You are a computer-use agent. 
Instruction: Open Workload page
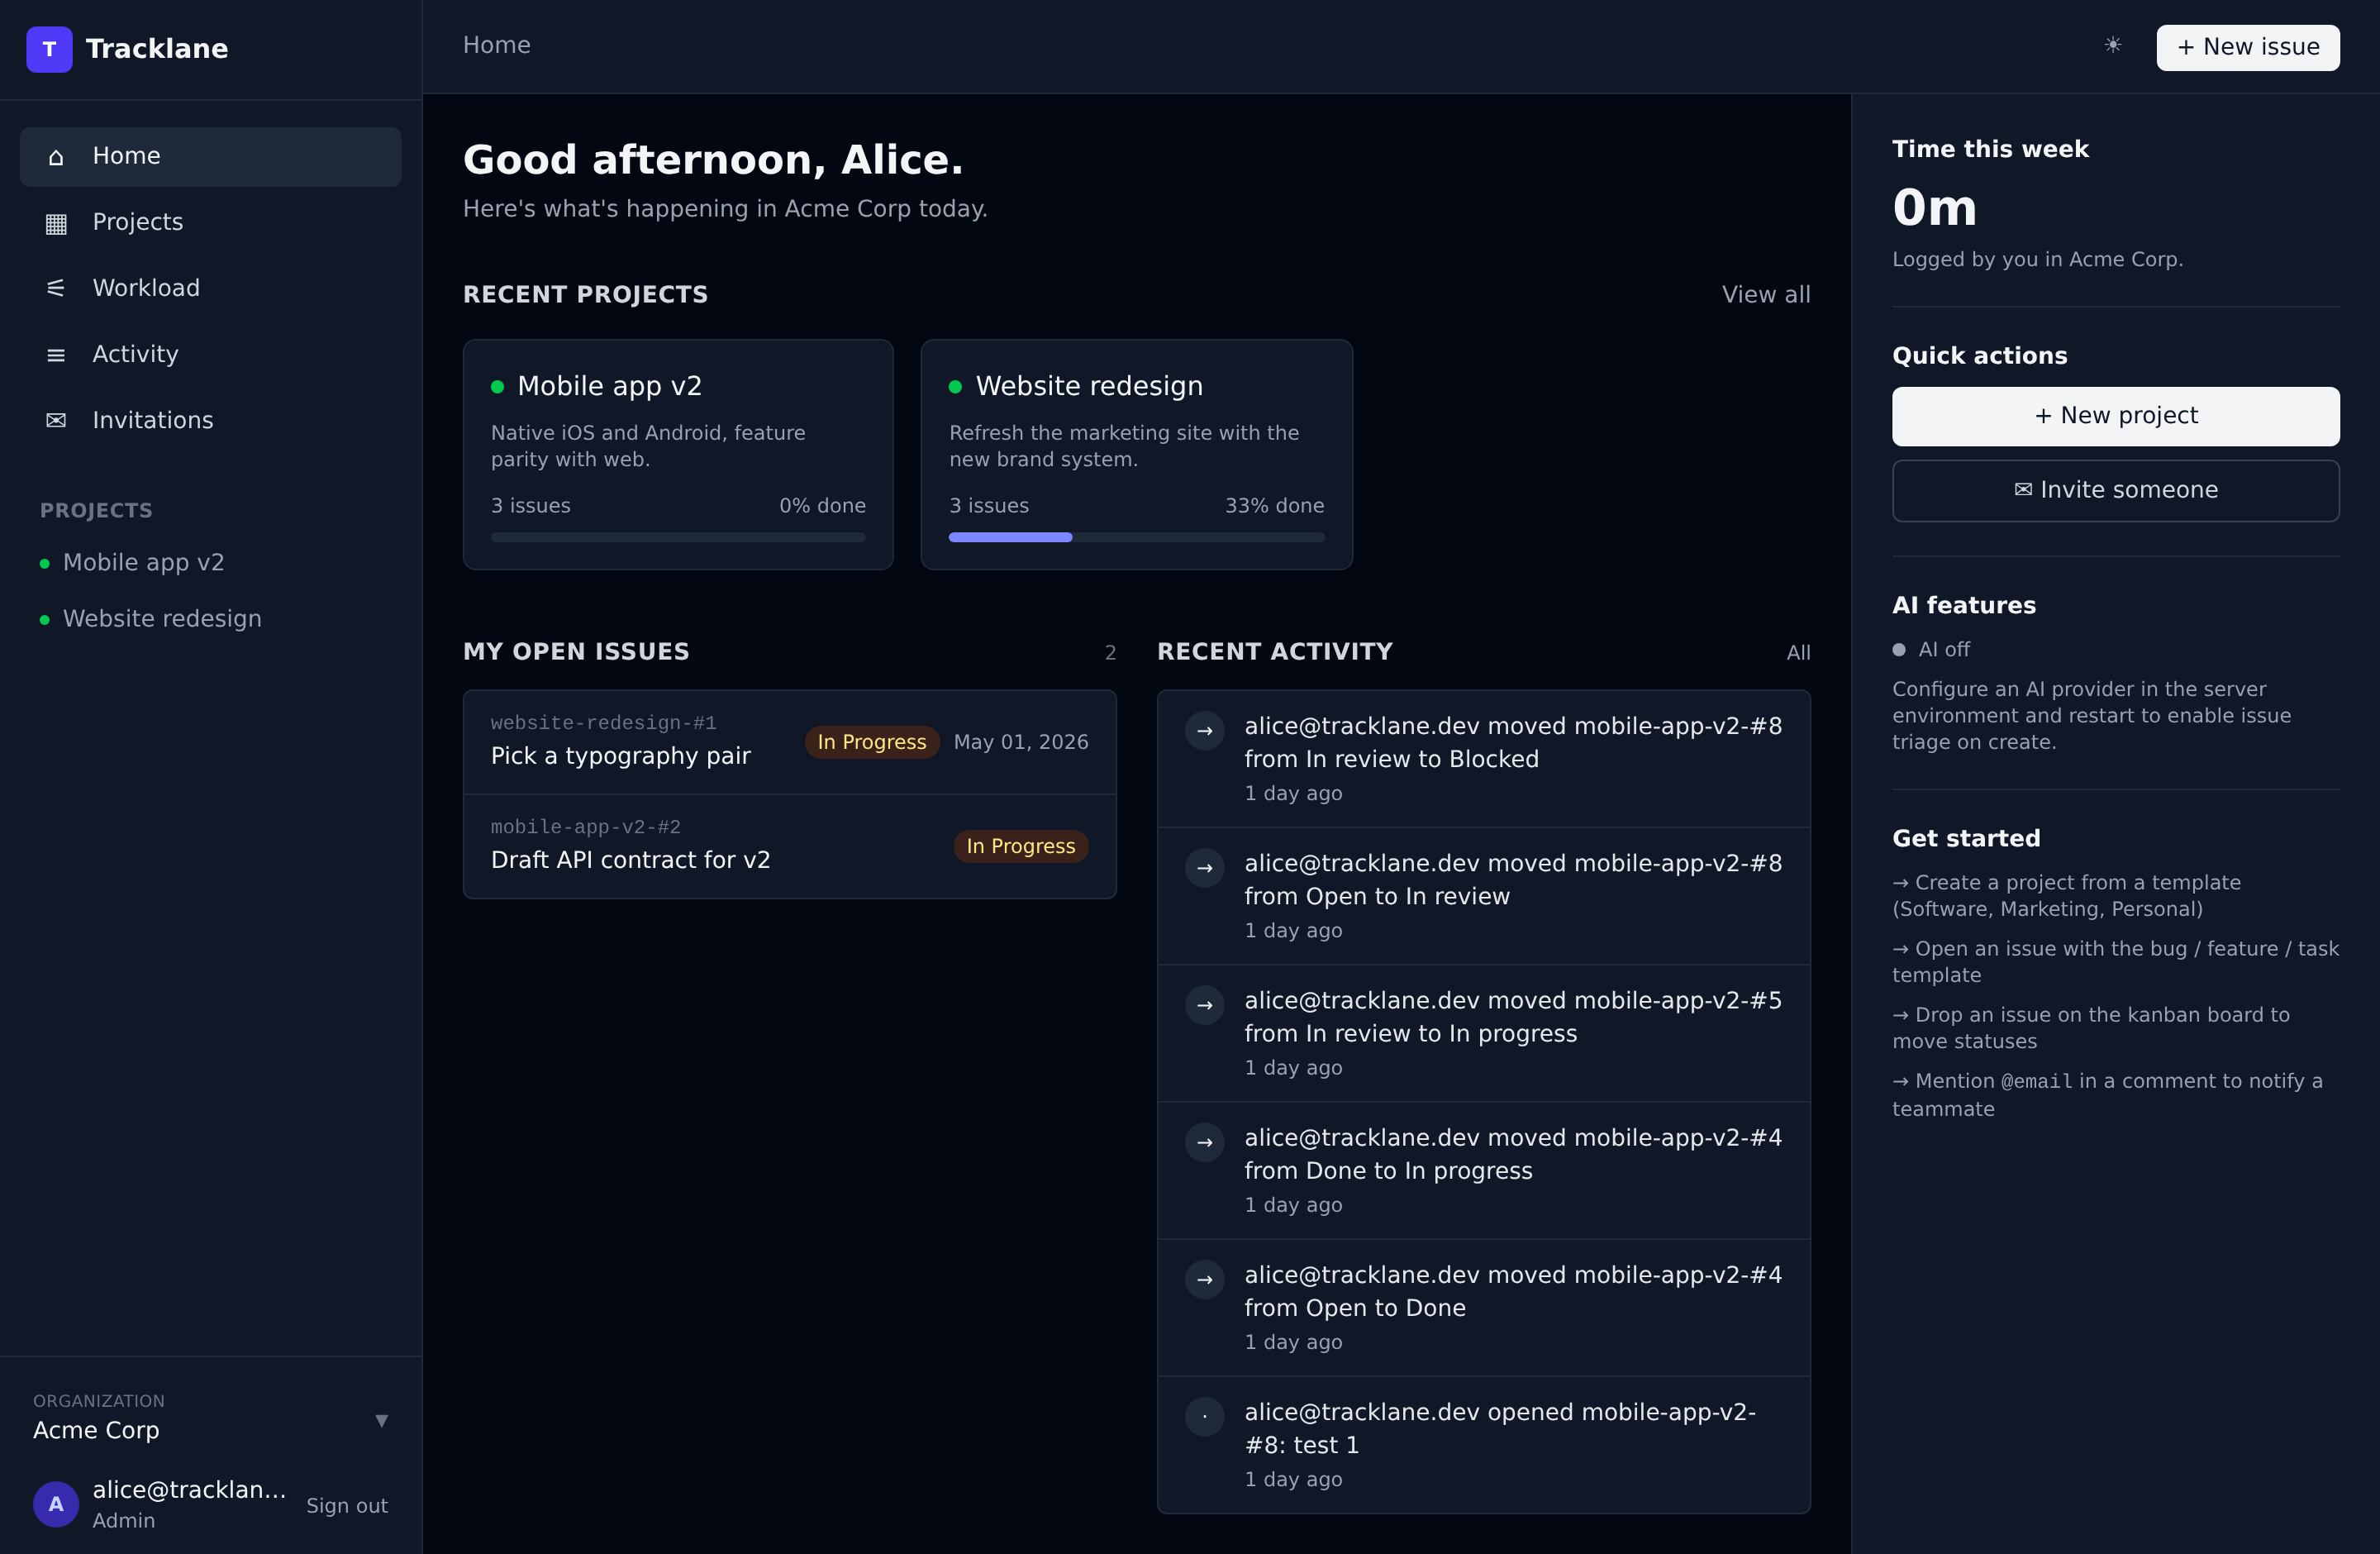coord(210,289)
